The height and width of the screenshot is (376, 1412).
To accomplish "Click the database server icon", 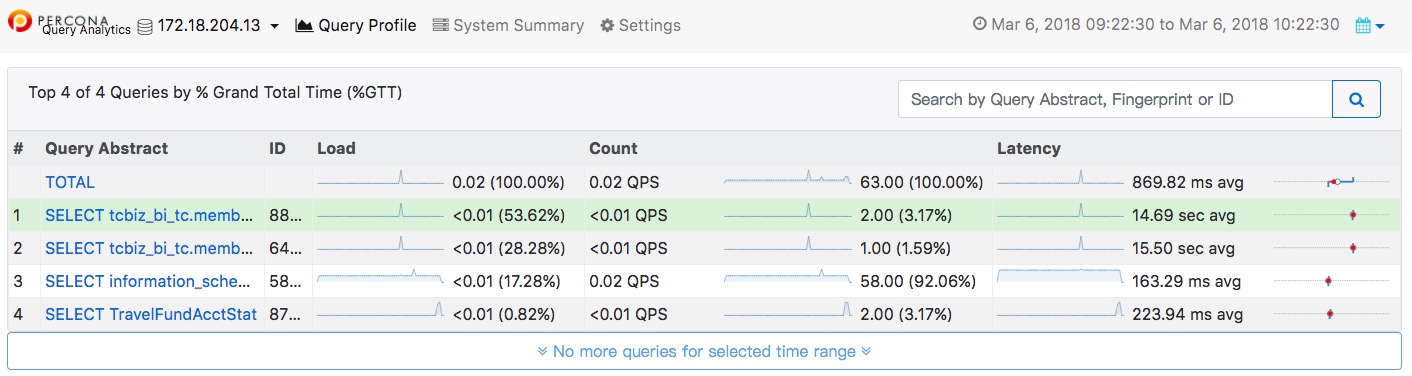I will click(145, 25).
